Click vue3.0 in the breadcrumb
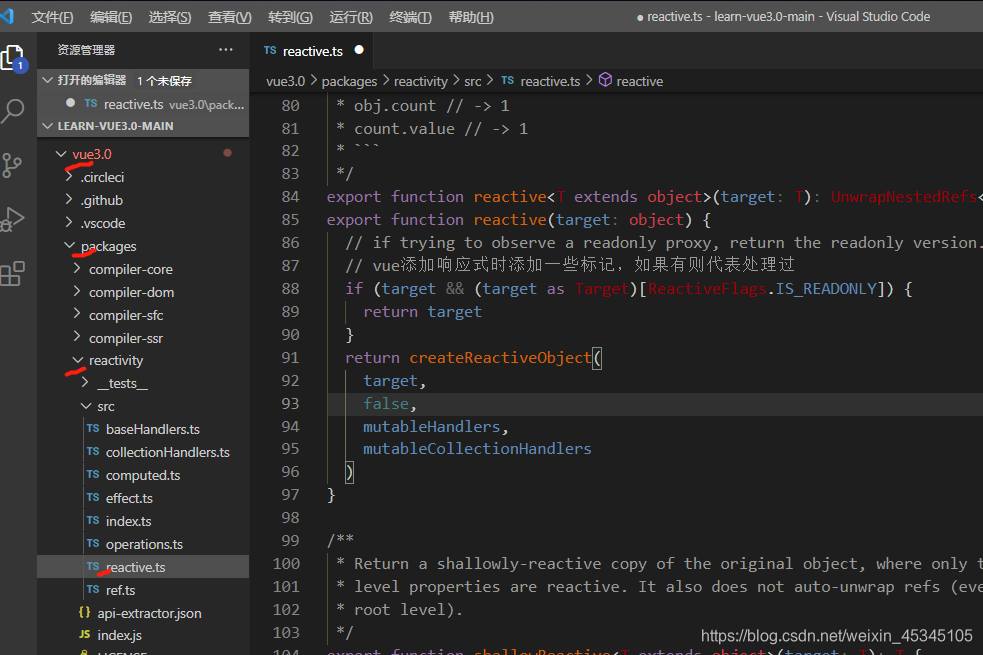This screenshot has width=983, height=655. (285, 81)
